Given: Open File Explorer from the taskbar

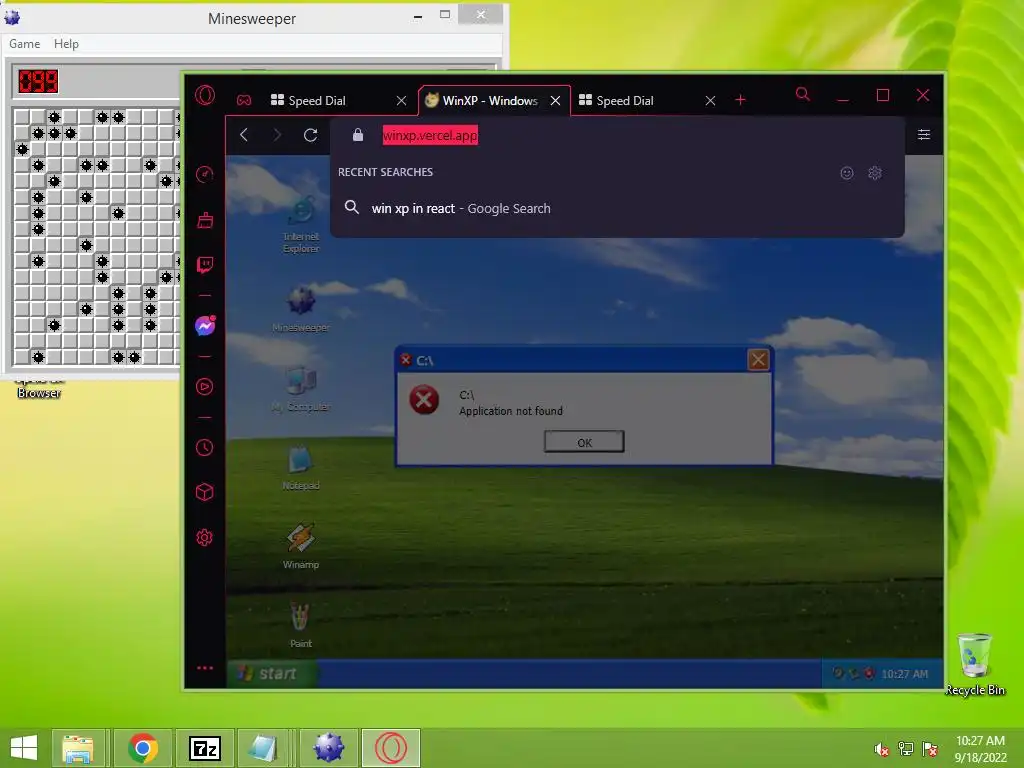Looking at the screenshot, I should coord(78,748).
